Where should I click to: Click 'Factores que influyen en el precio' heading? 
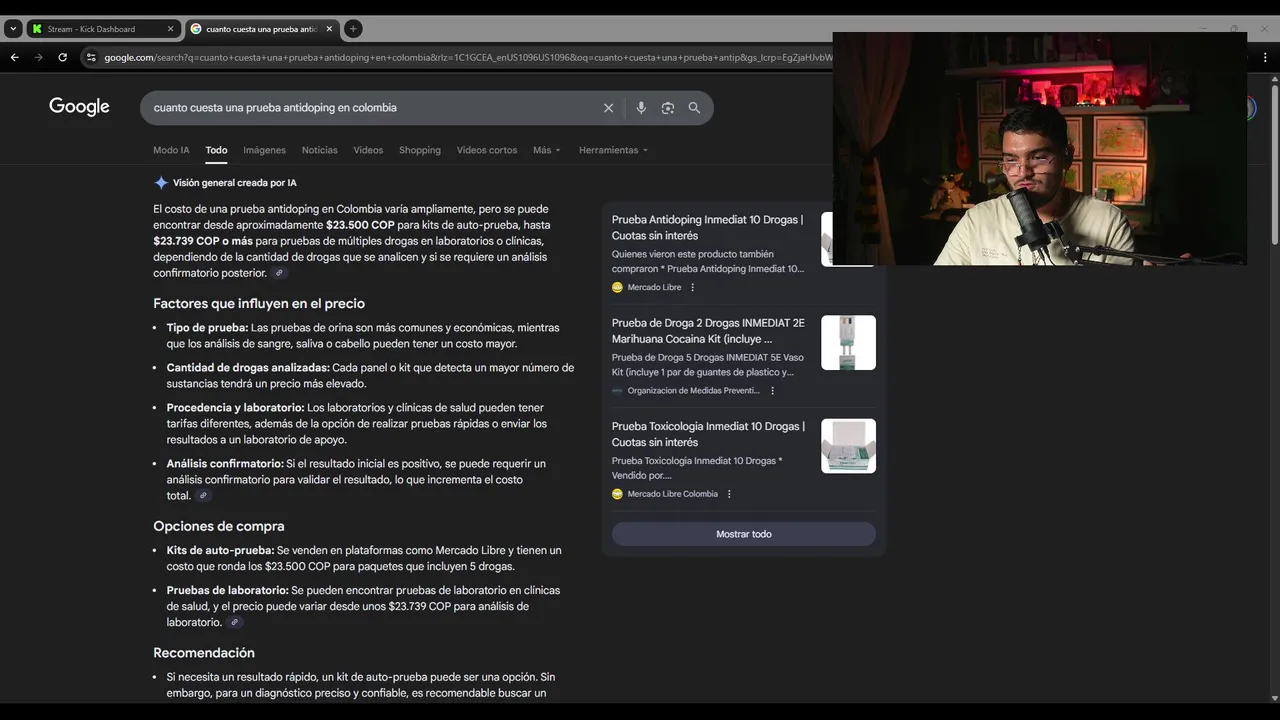[x=259, y=303]
